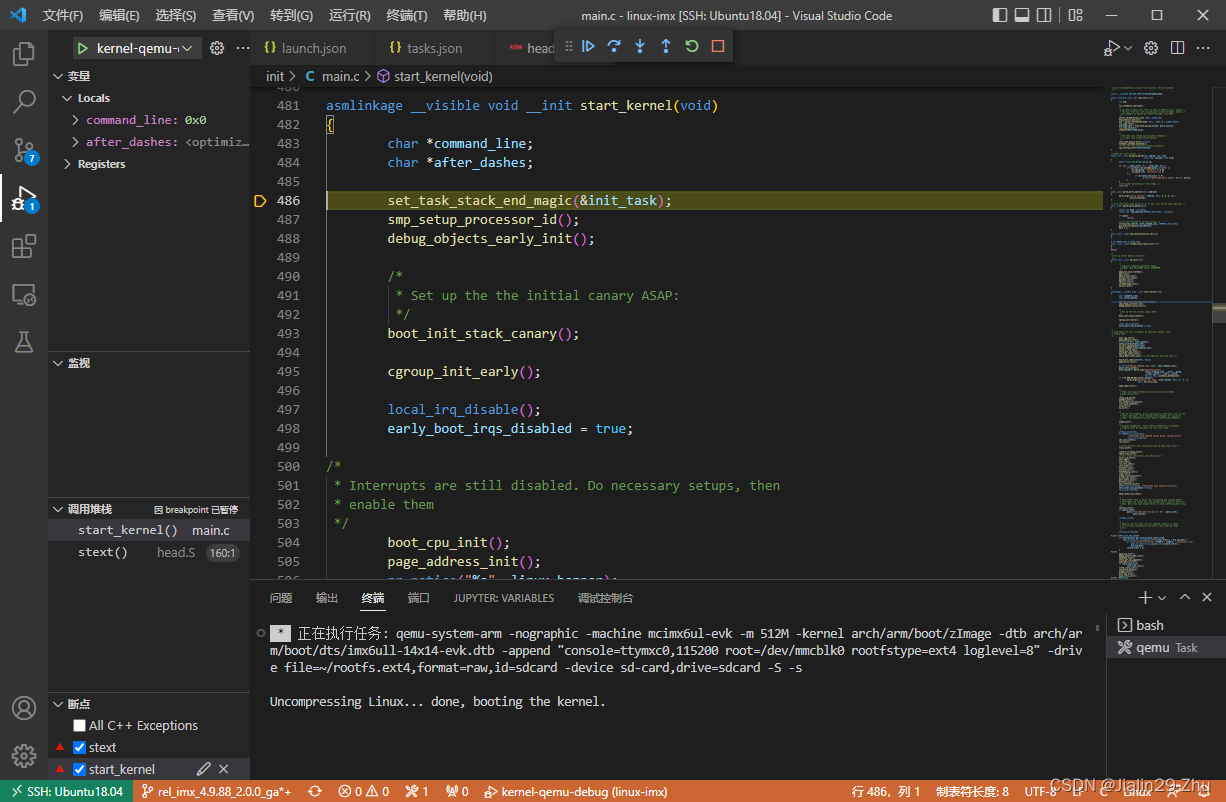The width and height of the screenshot is (1226, 802).
Task: Remove the start_kernel breakpoint
Action: click(224, 769)
